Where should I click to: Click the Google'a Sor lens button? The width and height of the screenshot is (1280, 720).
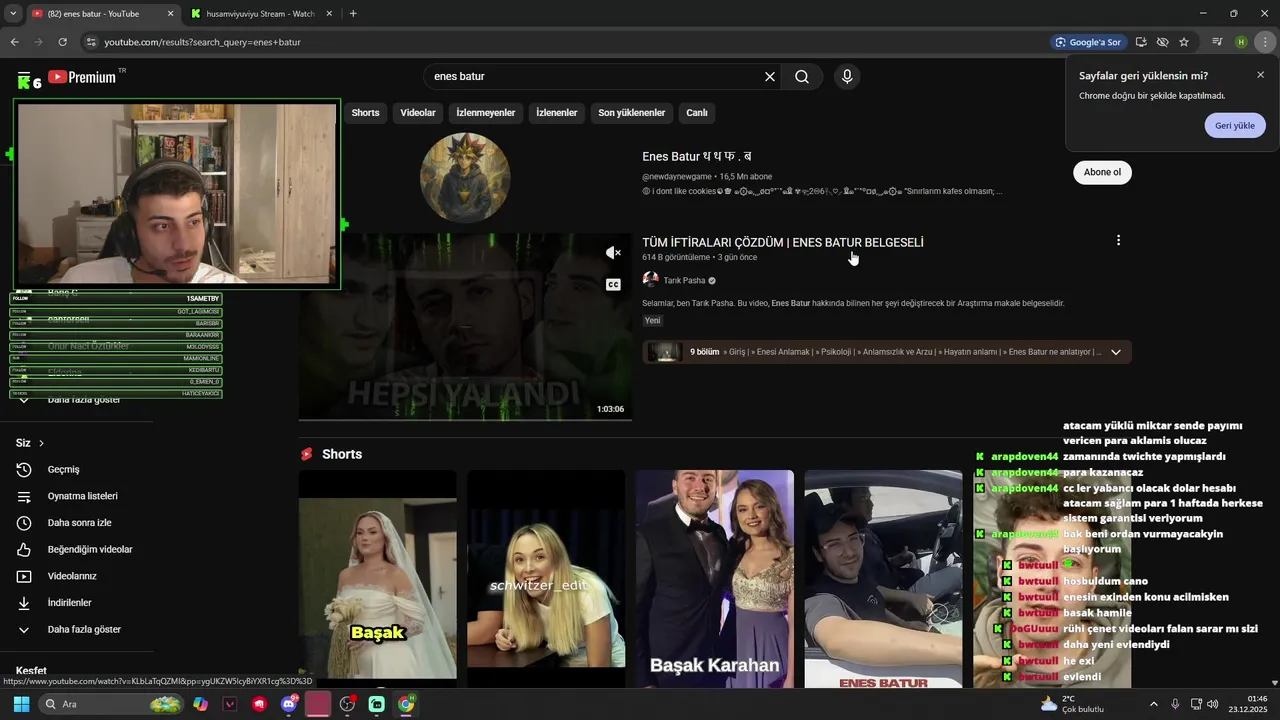[1088, 42]
